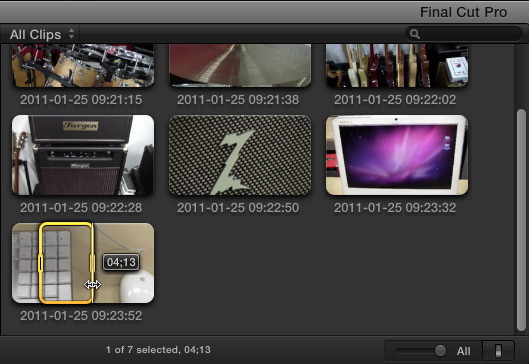Click the clip label 2011-01-25 09:23:52

81,316
